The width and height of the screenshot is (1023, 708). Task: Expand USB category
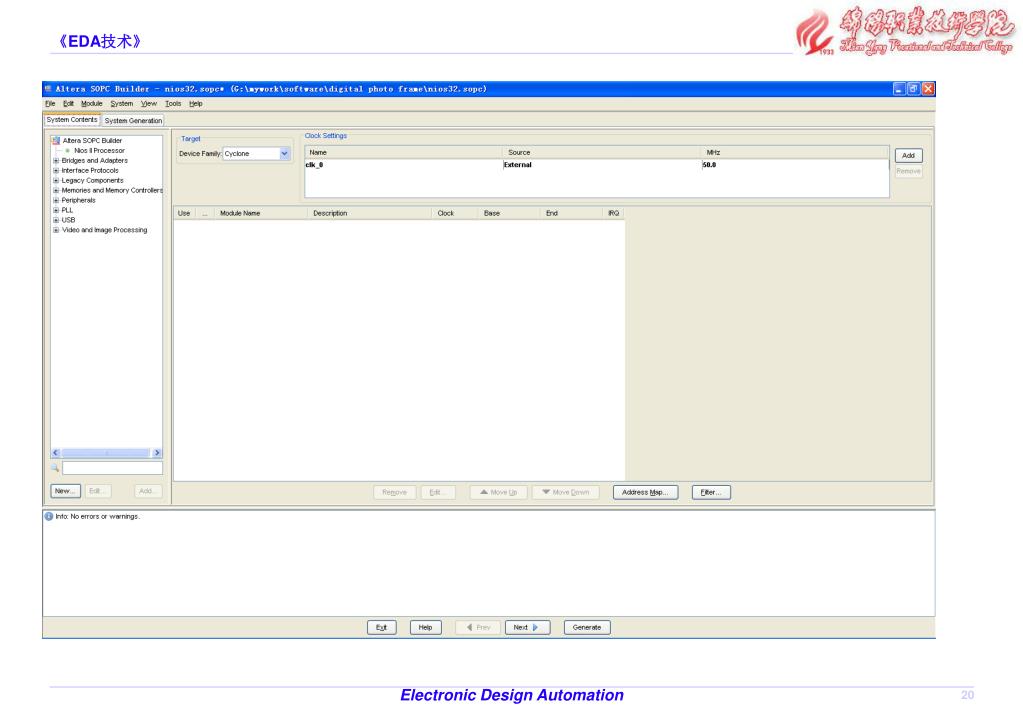[x=56, y=220]
